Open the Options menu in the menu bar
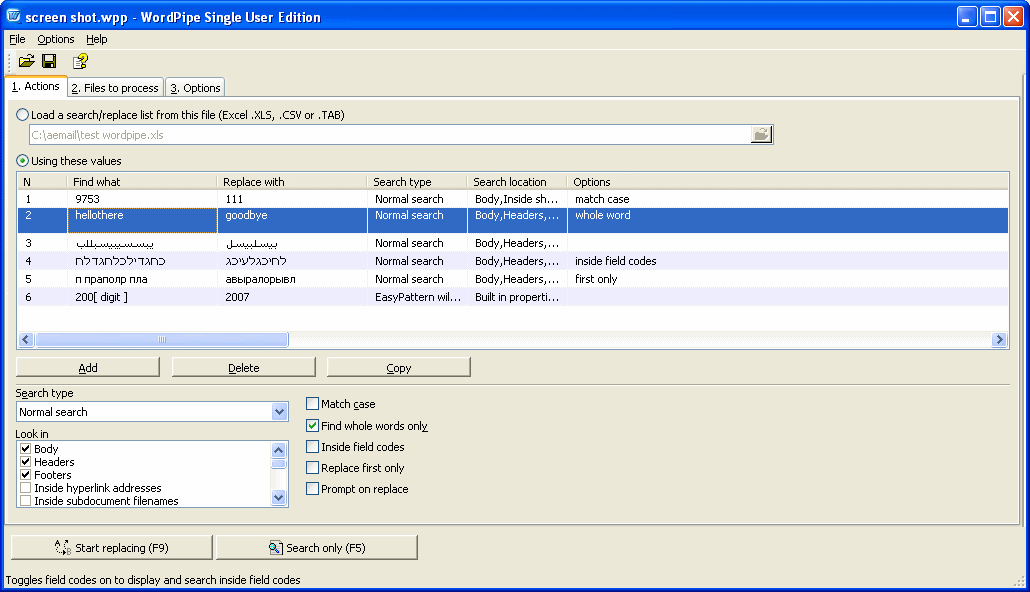Image resolution: width=1030 pixels, height=592 pixels. (x=56, y=39)
